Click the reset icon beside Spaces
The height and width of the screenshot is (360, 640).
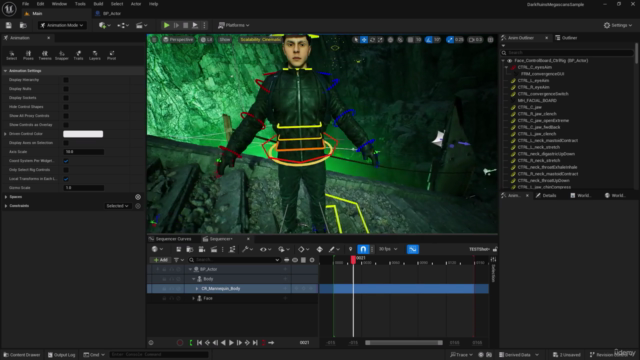coord(138,197)
